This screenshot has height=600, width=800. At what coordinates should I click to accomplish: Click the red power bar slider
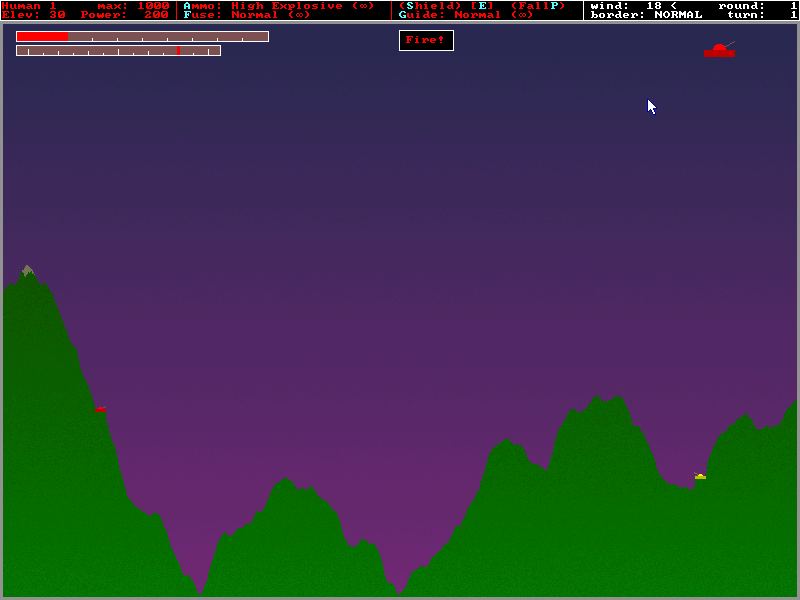click(x=142, y=36)
